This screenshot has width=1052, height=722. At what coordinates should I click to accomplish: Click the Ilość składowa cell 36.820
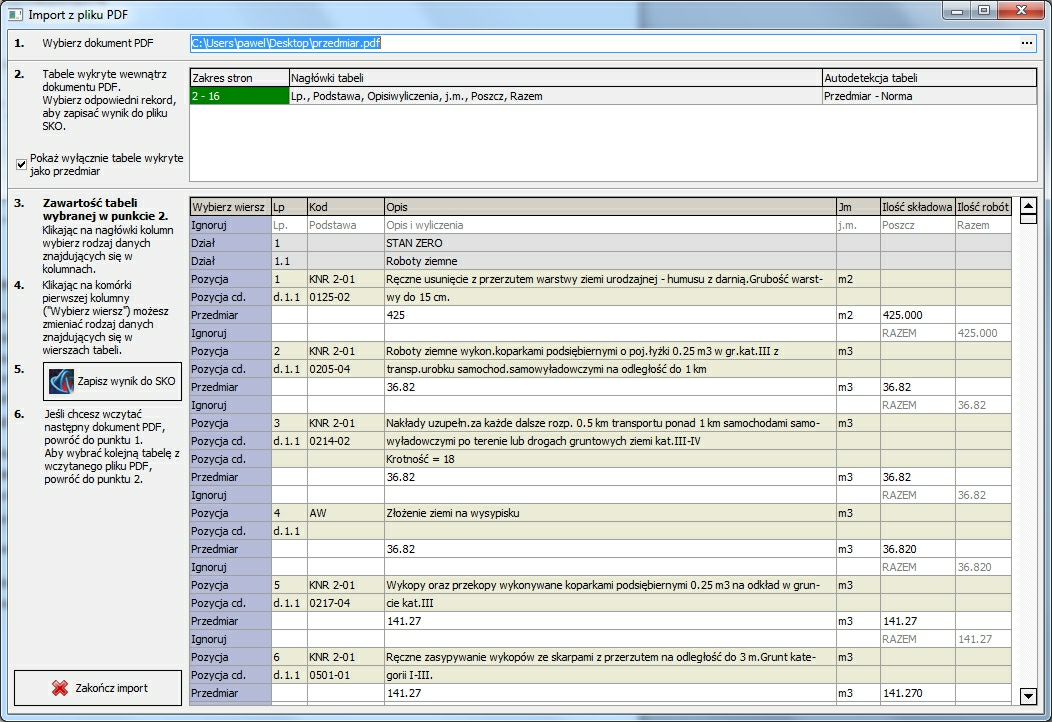click(x=917, y=549)
